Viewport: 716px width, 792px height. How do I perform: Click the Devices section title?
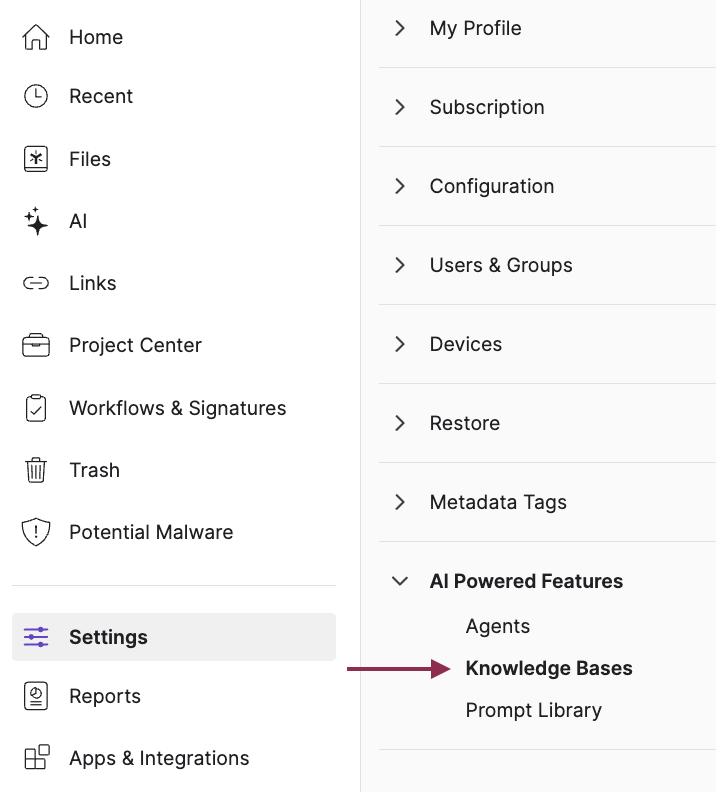(466, 344)
